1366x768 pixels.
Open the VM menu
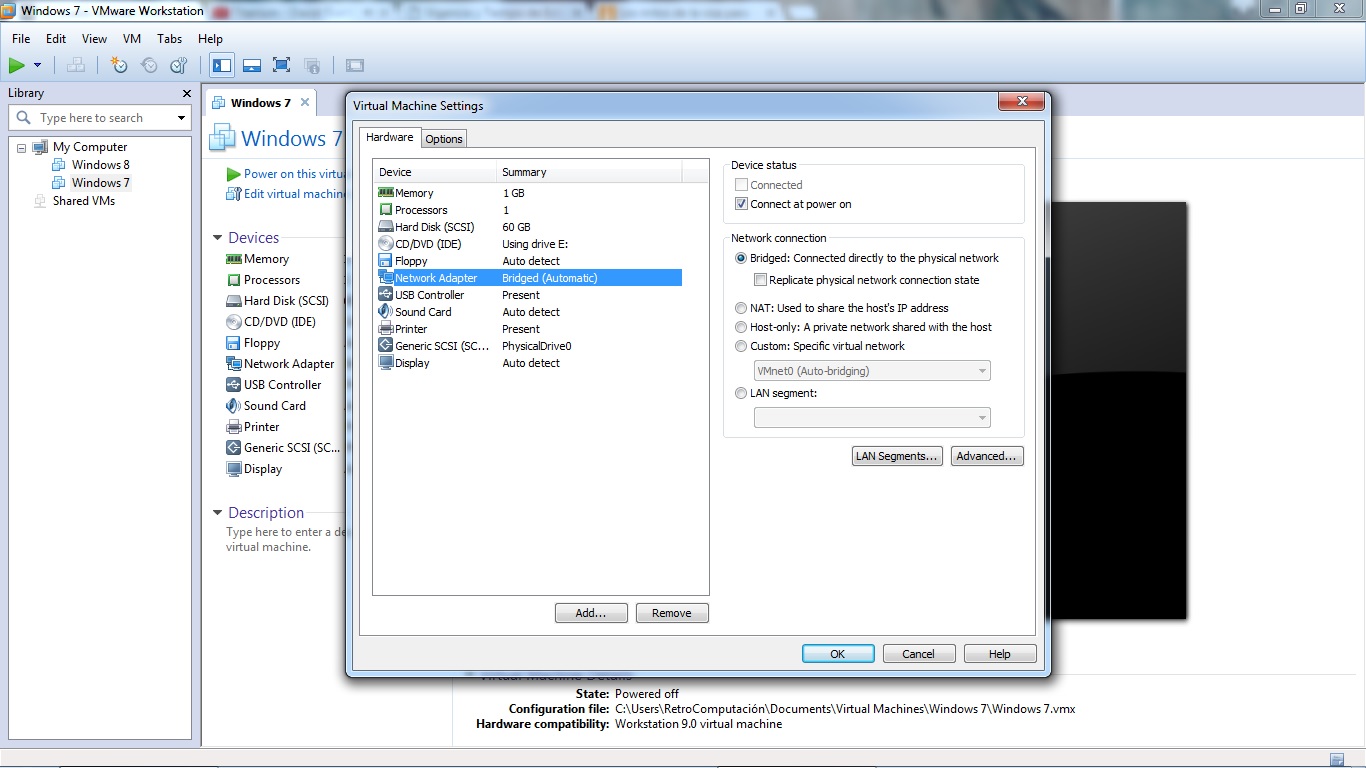point(132,39)
